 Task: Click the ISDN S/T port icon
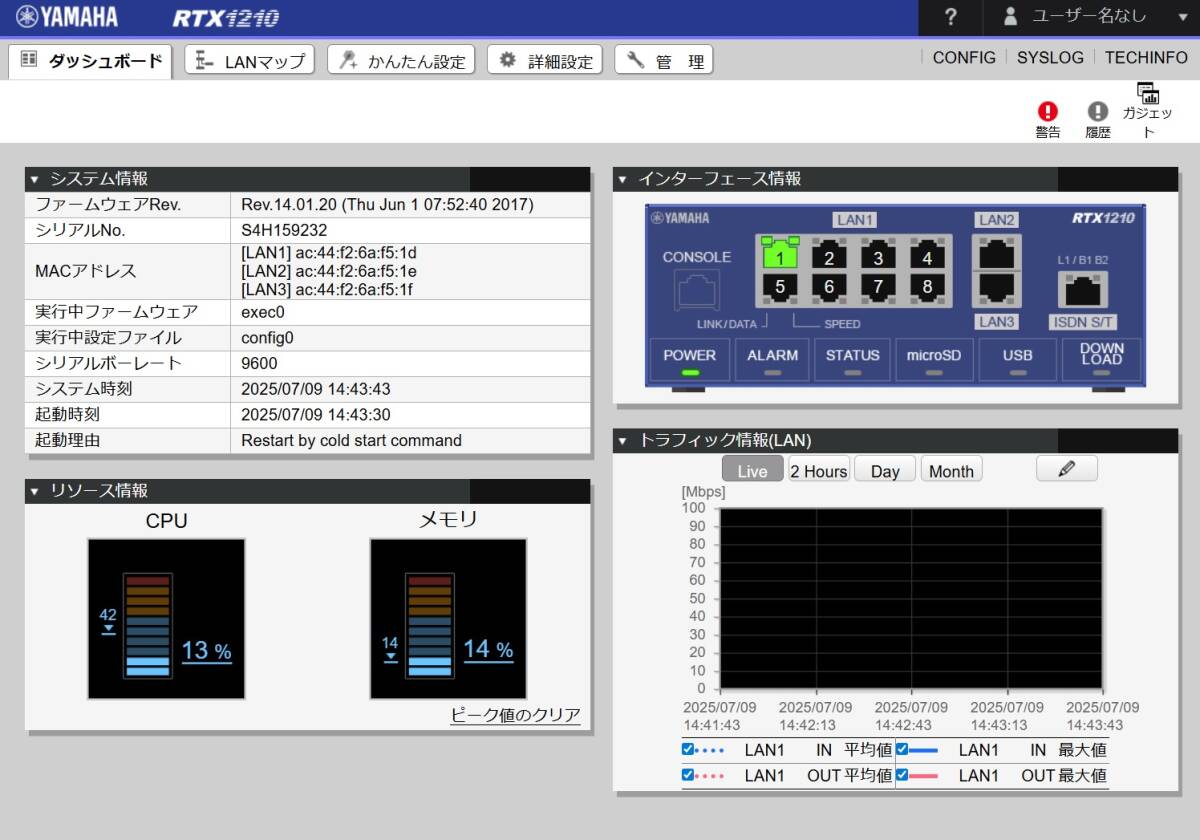(1083, 291)
